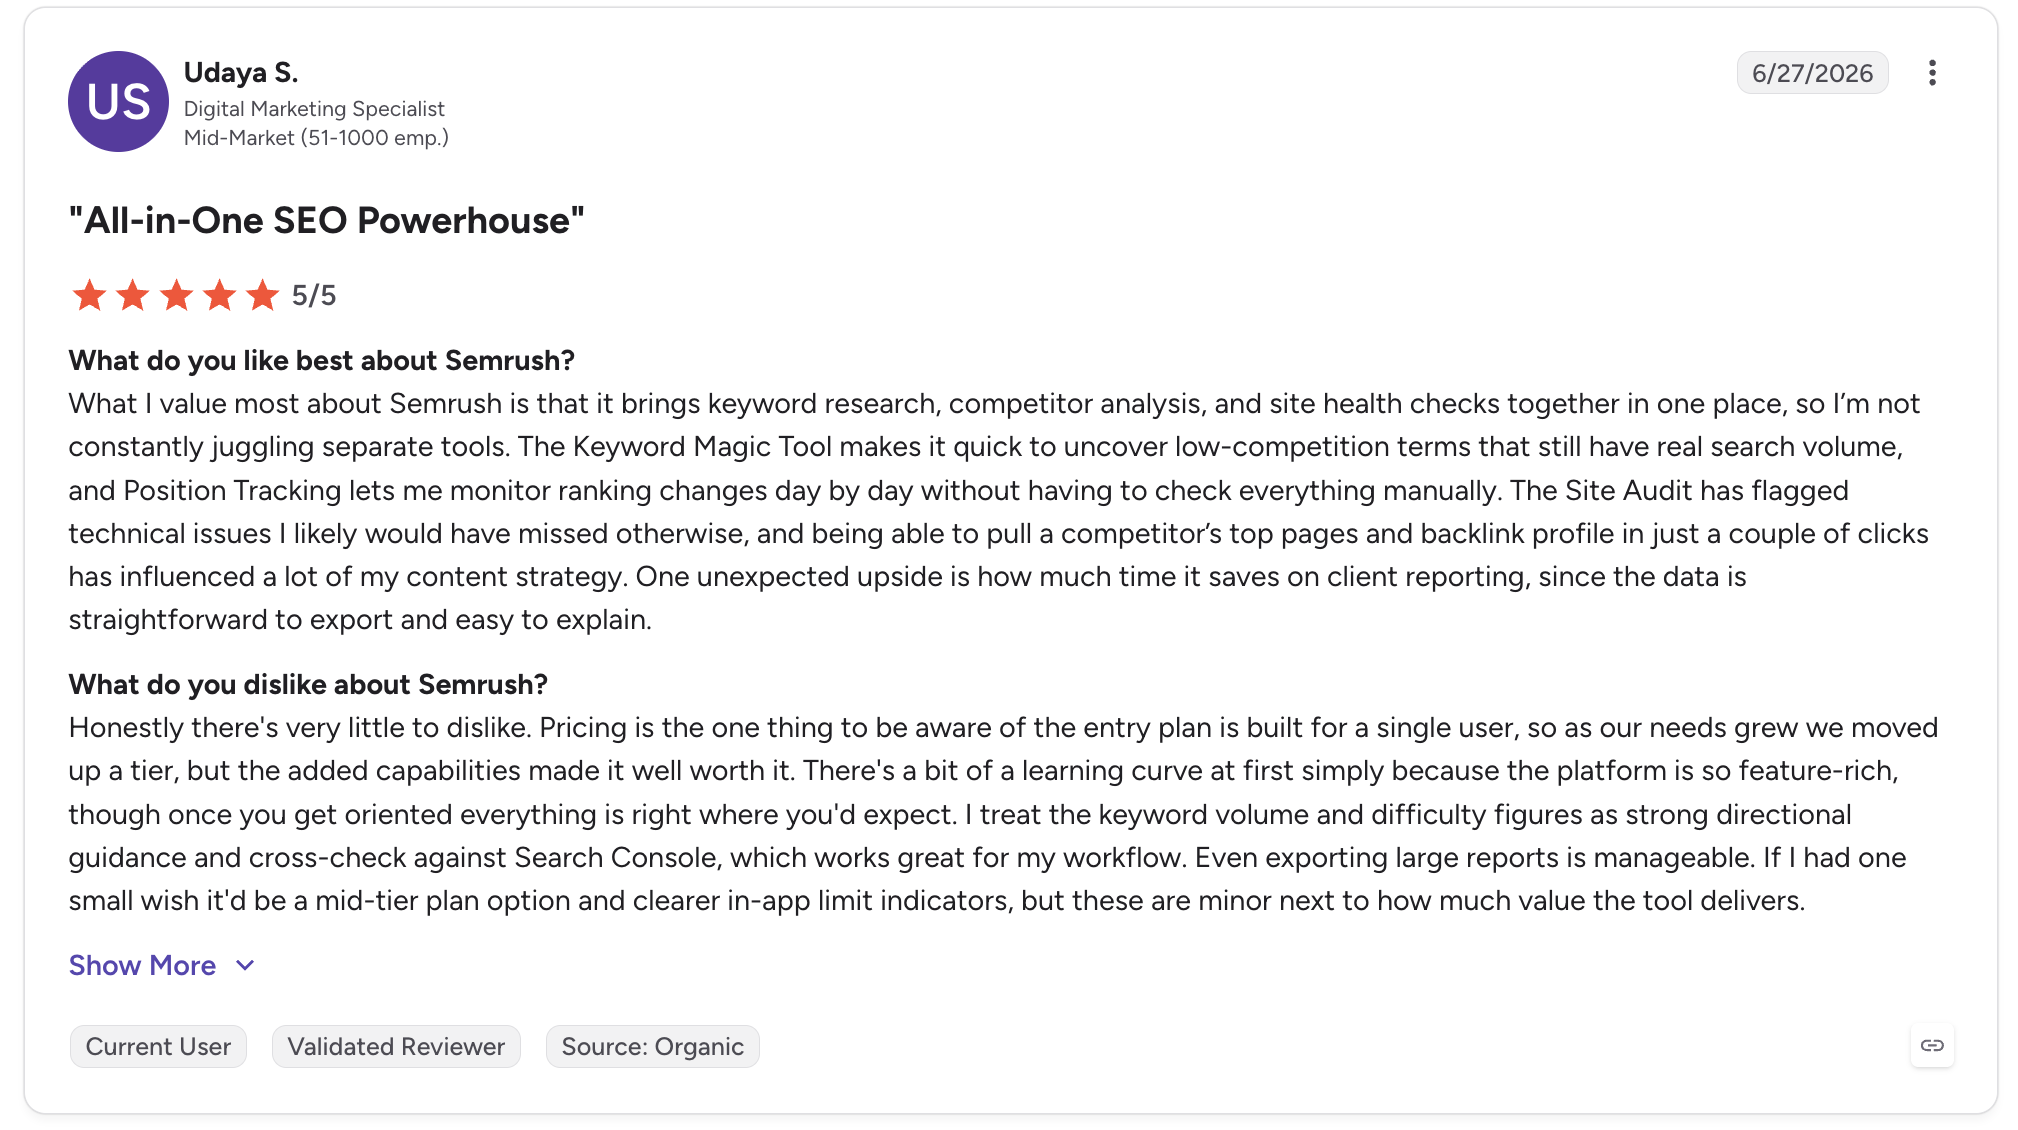Click the third rating star
The height and width of the screenshot is (1130, 2018).
tap(176, 295)
